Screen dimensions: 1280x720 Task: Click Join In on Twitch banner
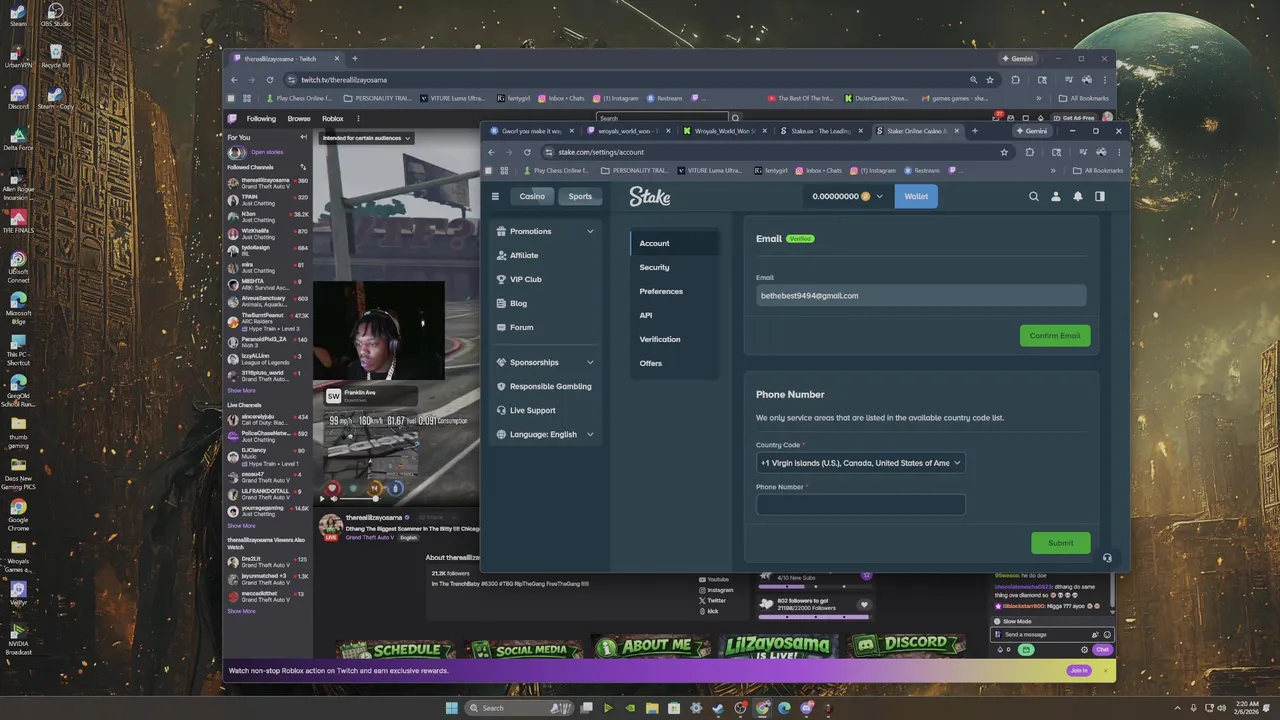(1079, 670)
